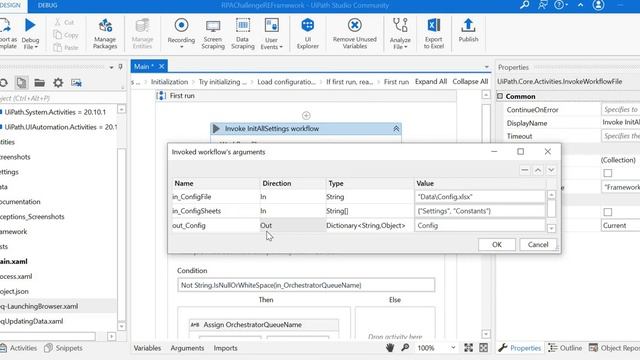The image size is (640, 360).
Task: Open the Screen Scraping tool
Action: coord(213,34)
